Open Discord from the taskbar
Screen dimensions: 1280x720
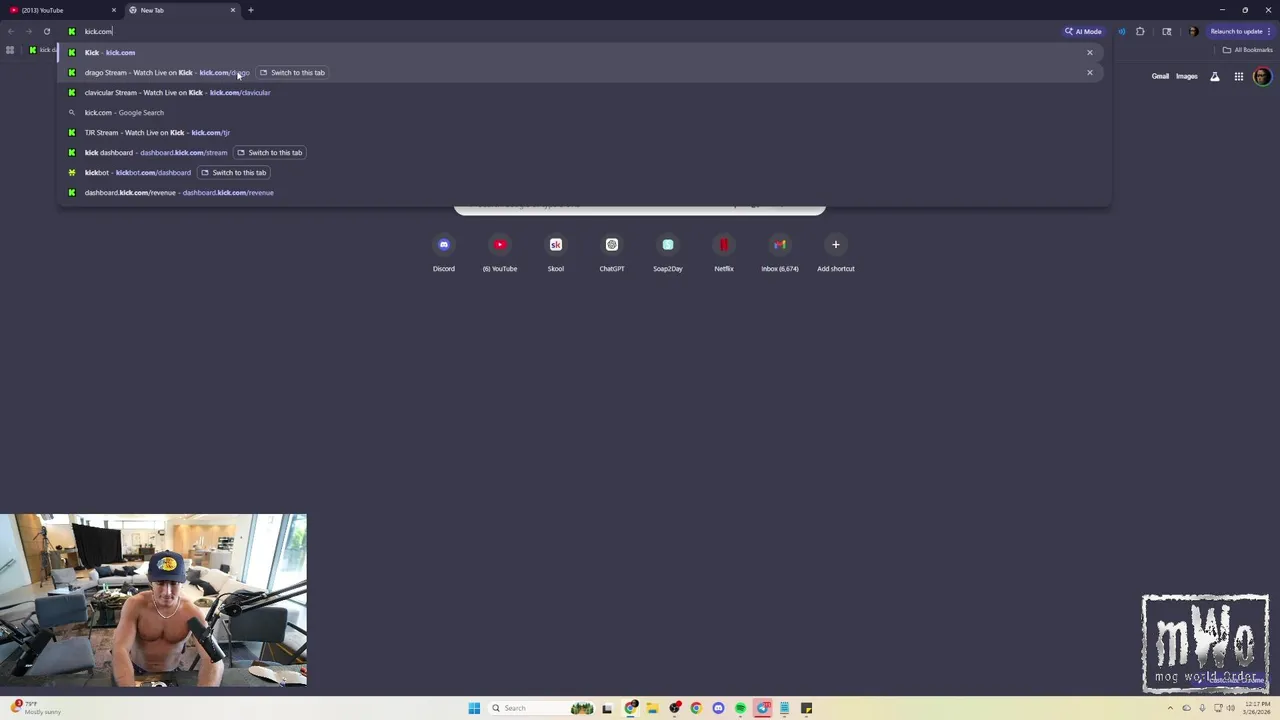[x=718, y=708]
